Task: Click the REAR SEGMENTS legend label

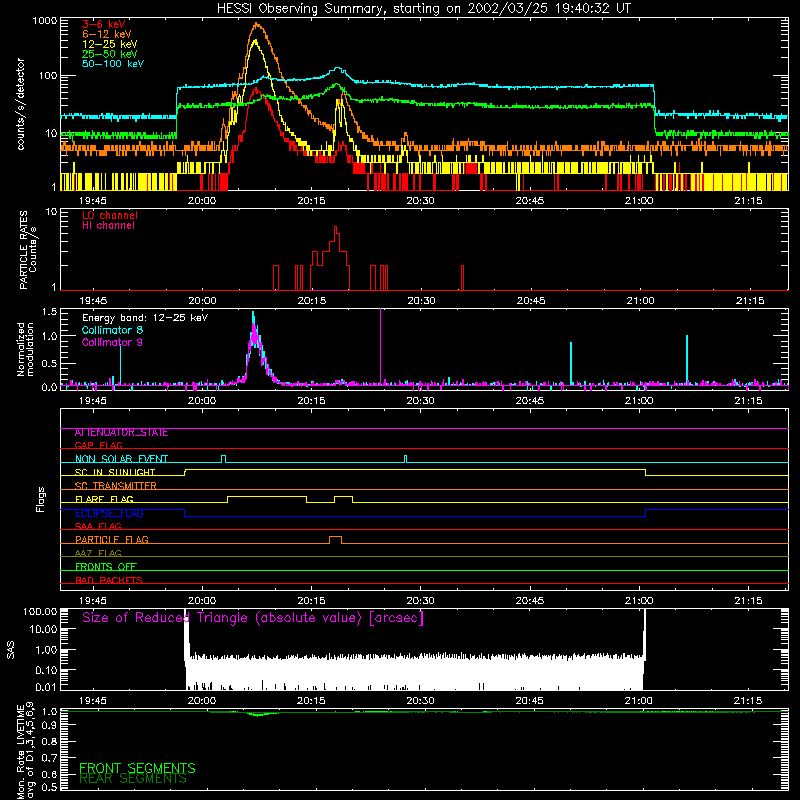Action: [133, 779]
